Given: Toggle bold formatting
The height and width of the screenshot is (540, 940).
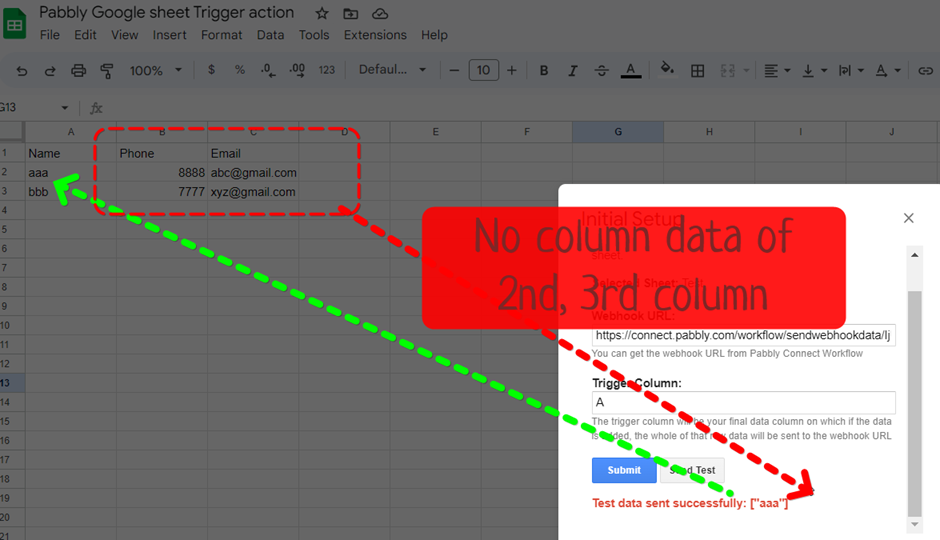Looking at the screenshot, I should point(544,71).
